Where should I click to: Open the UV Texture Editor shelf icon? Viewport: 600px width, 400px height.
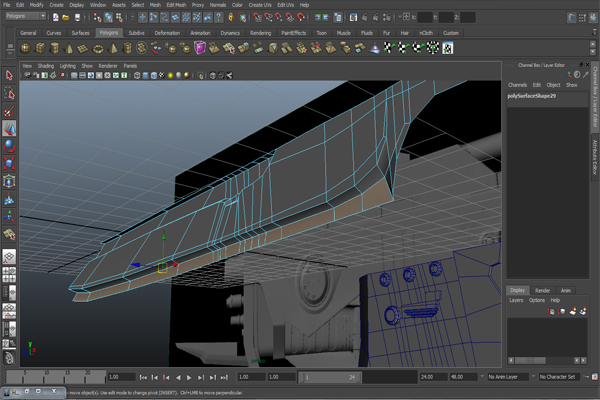[447, 48]
